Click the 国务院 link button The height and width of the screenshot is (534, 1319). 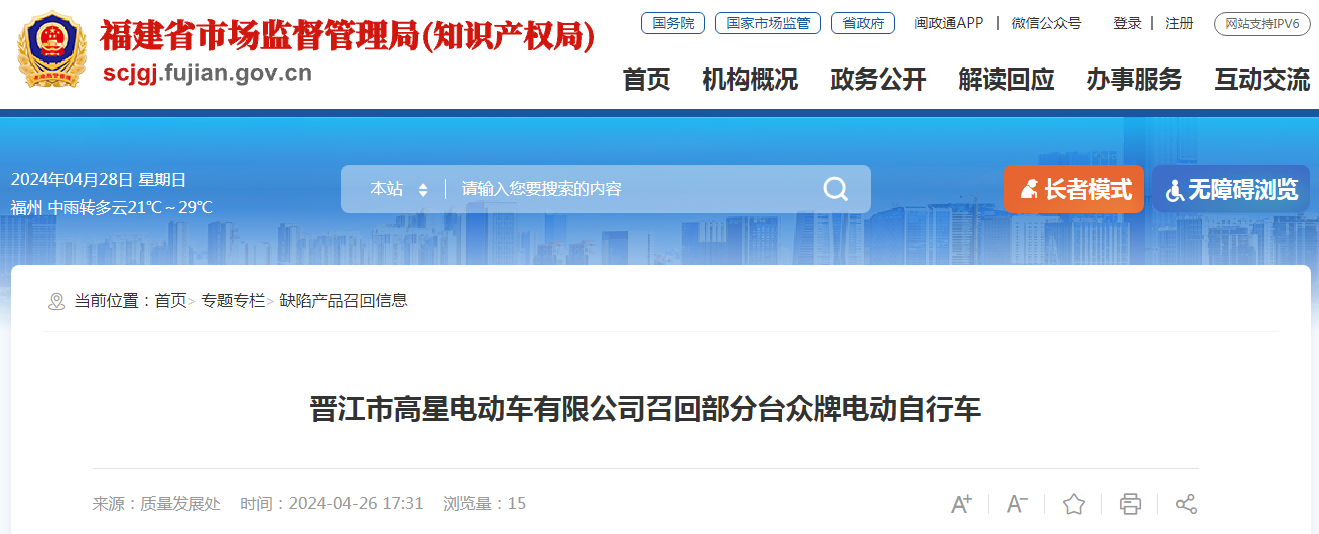click(673, 23)
